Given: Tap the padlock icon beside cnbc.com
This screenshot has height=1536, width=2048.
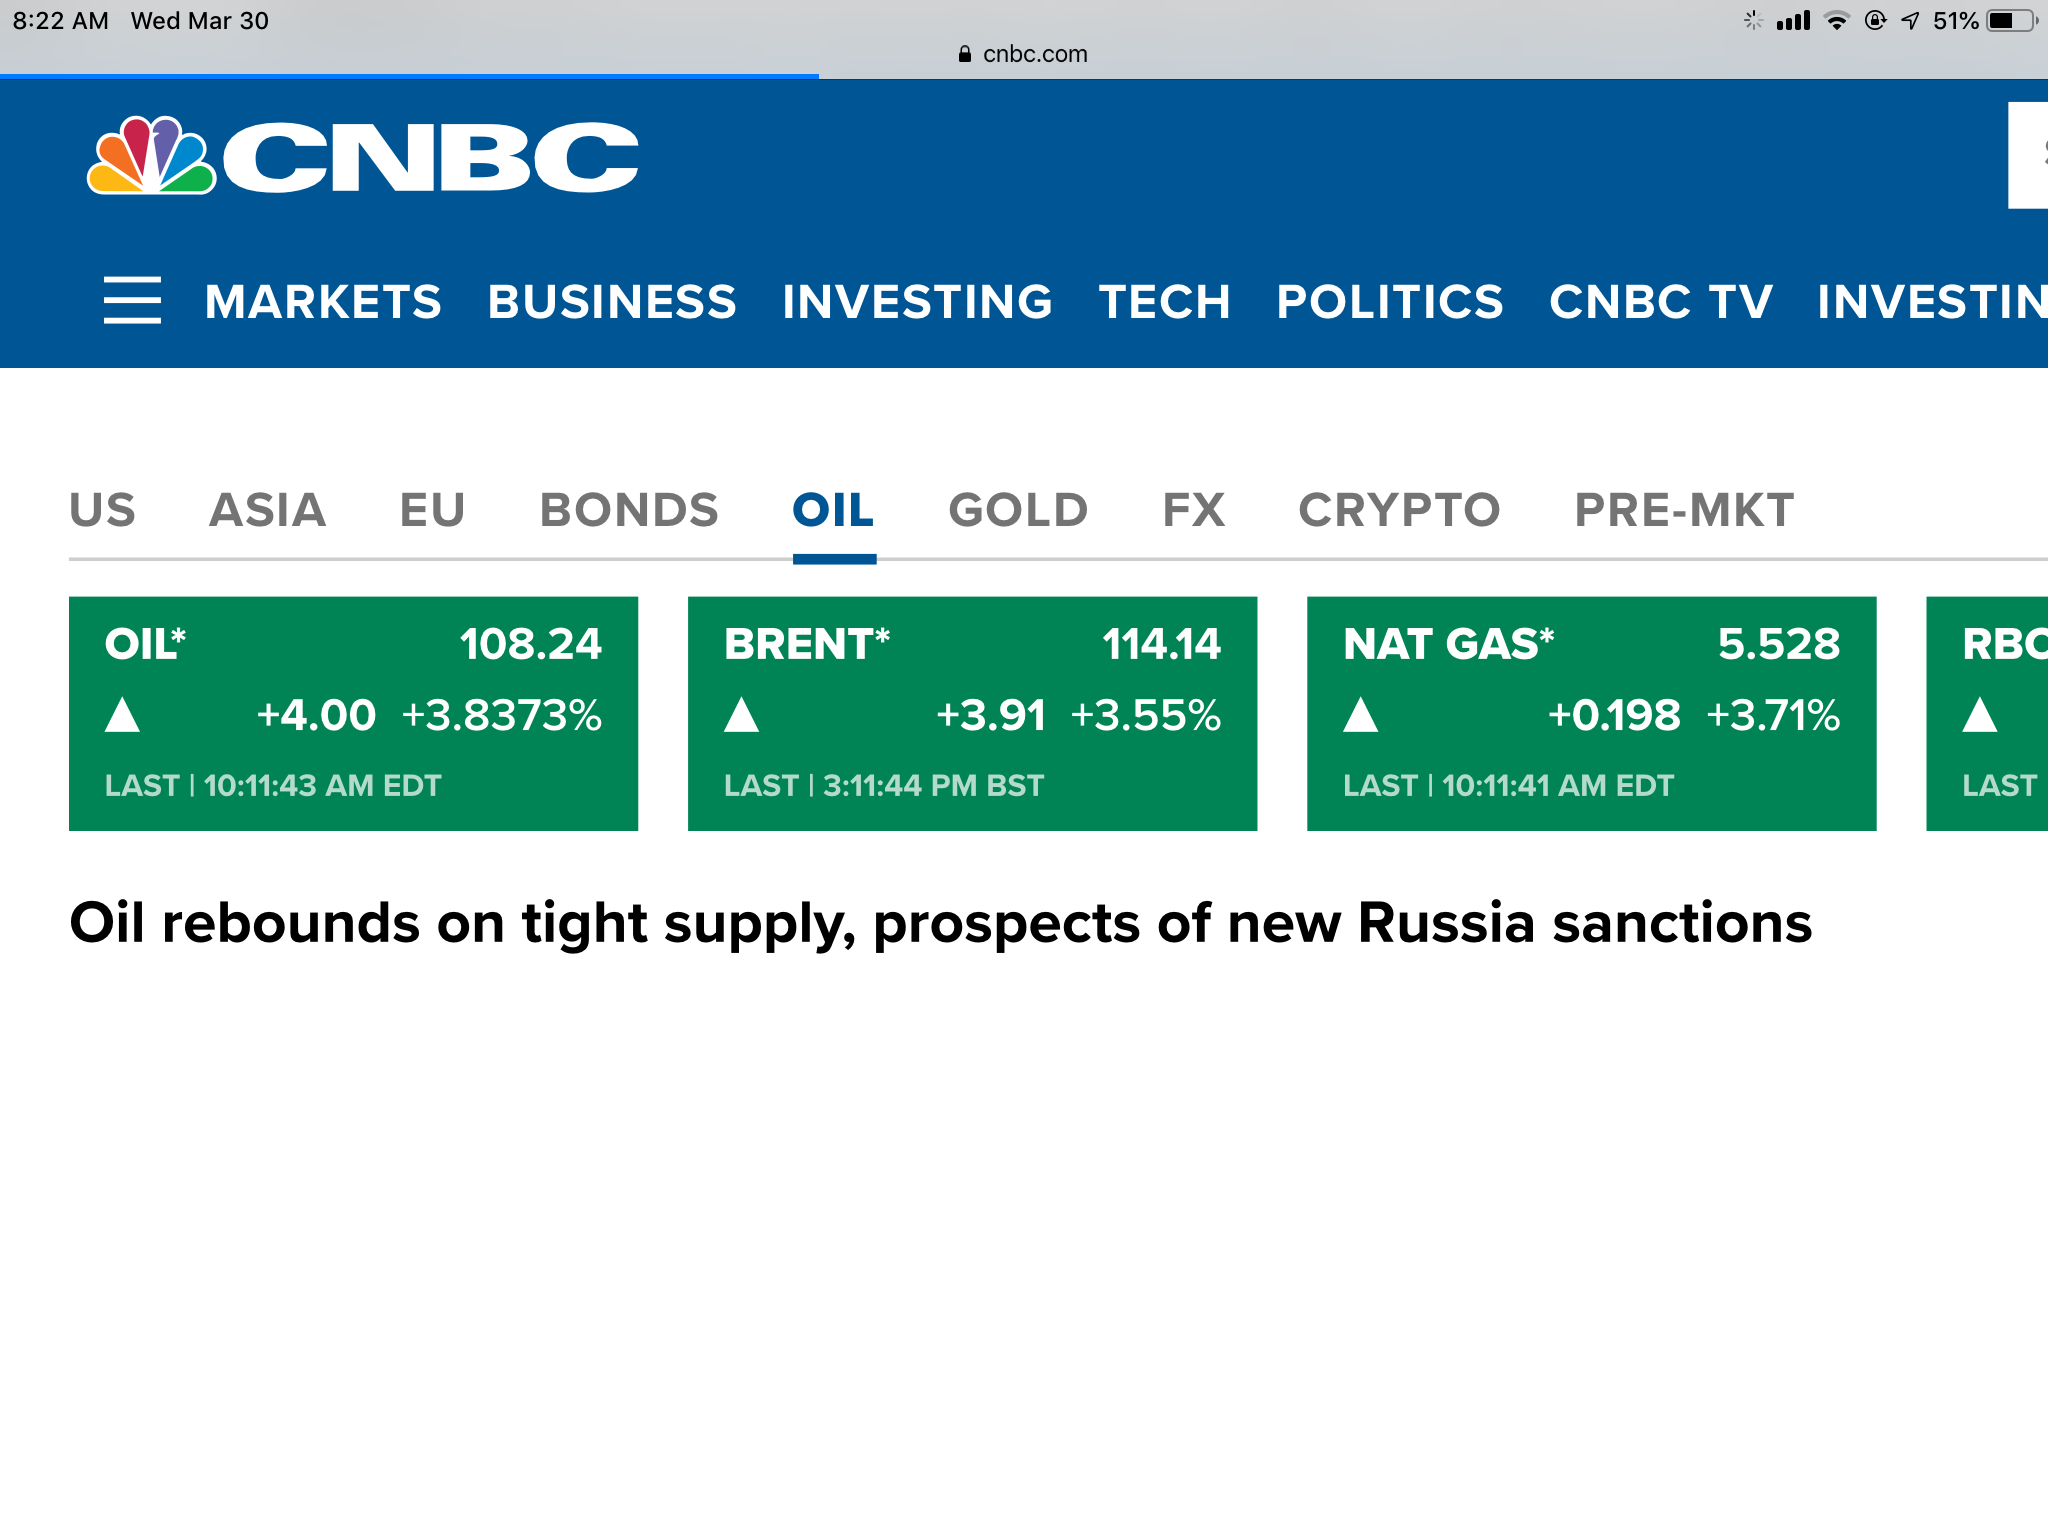Looking at the screenshot, I should 964,54.
